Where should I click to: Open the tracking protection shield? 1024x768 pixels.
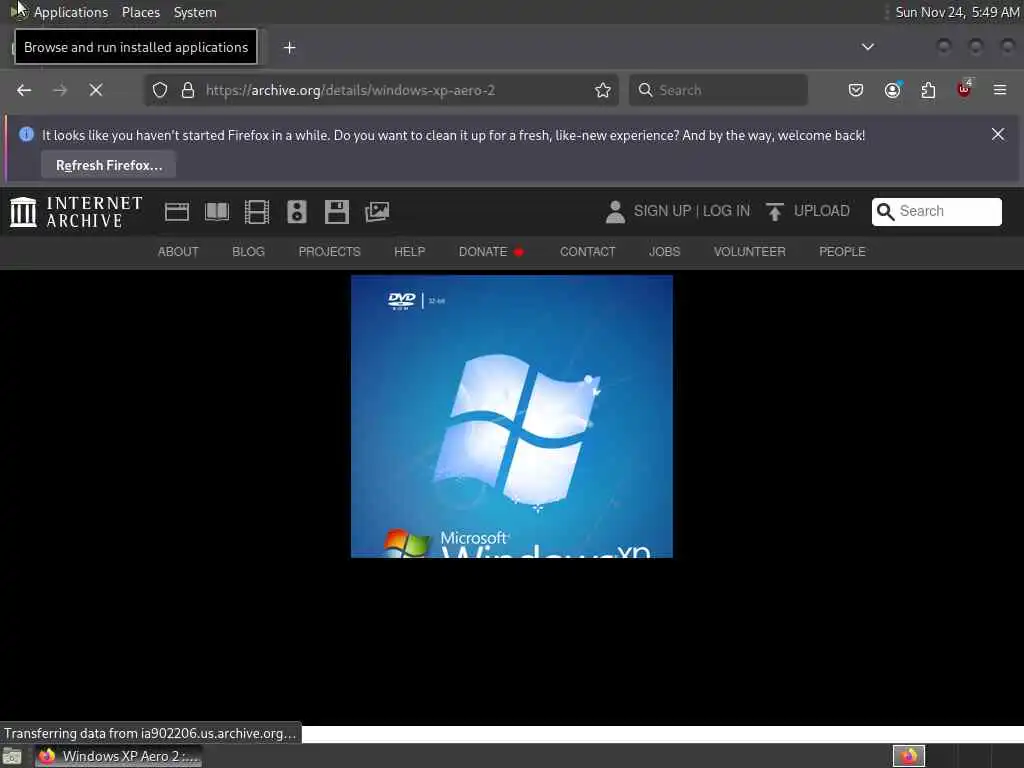coord(160,90)
